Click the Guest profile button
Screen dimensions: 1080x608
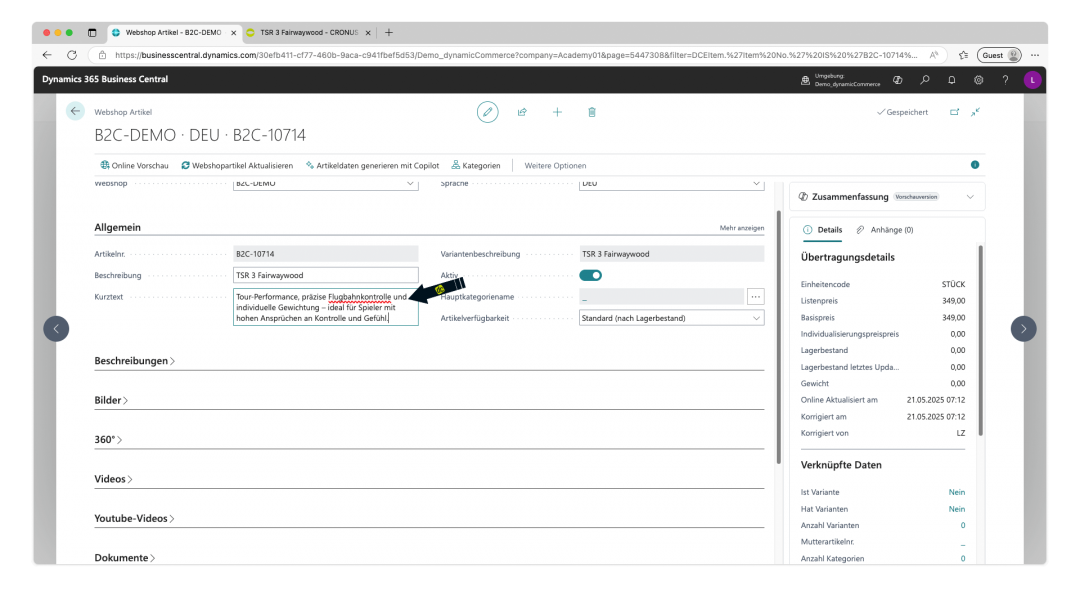(x=999, y=55)
